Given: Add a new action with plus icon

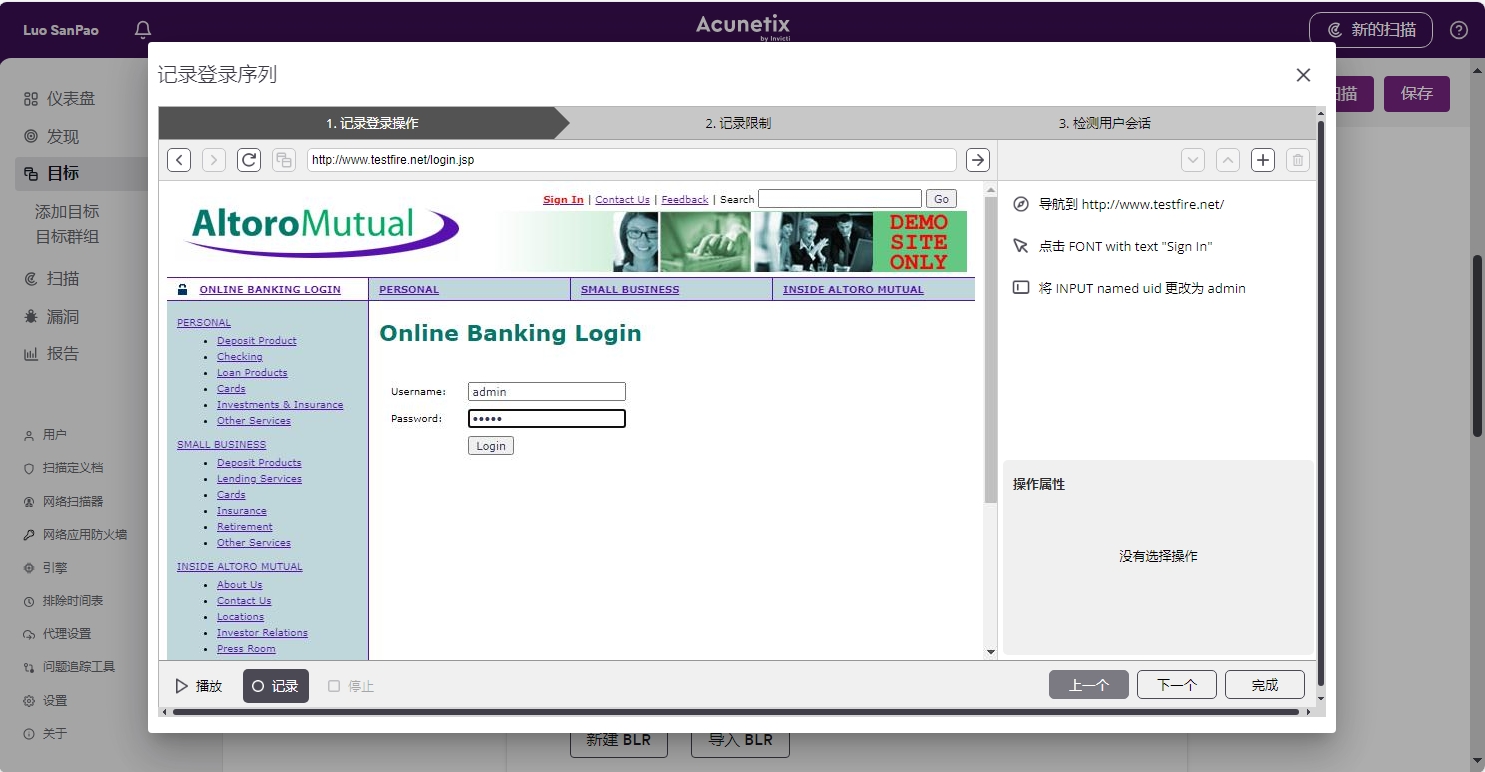Looking at the screenshot, I should 1263,159.
